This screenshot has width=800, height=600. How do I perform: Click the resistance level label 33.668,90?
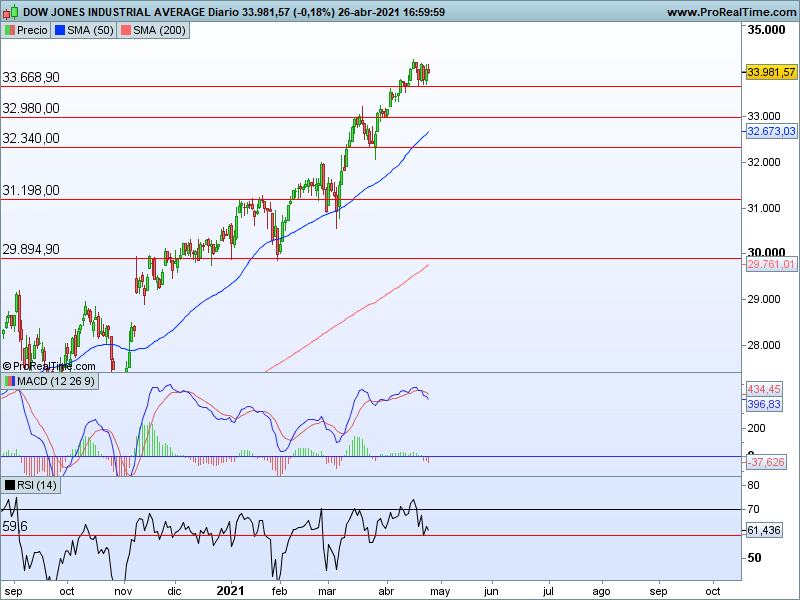click(31, 77)
